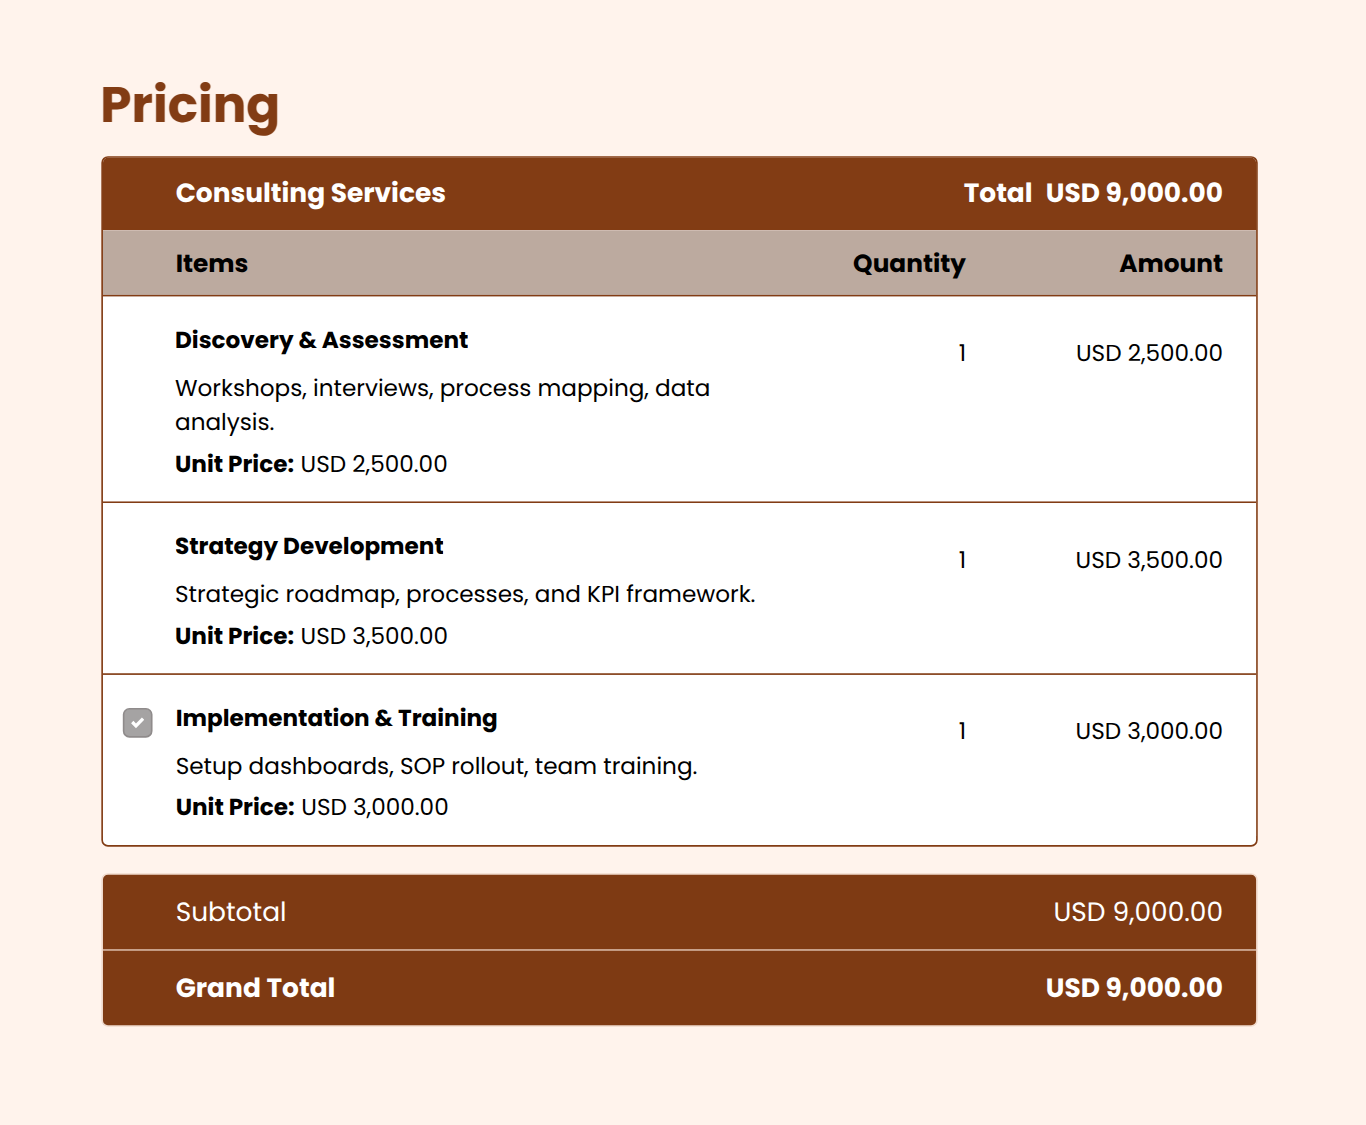Click the Grand Total USD 9,000.00 value

coord(1133,988)
